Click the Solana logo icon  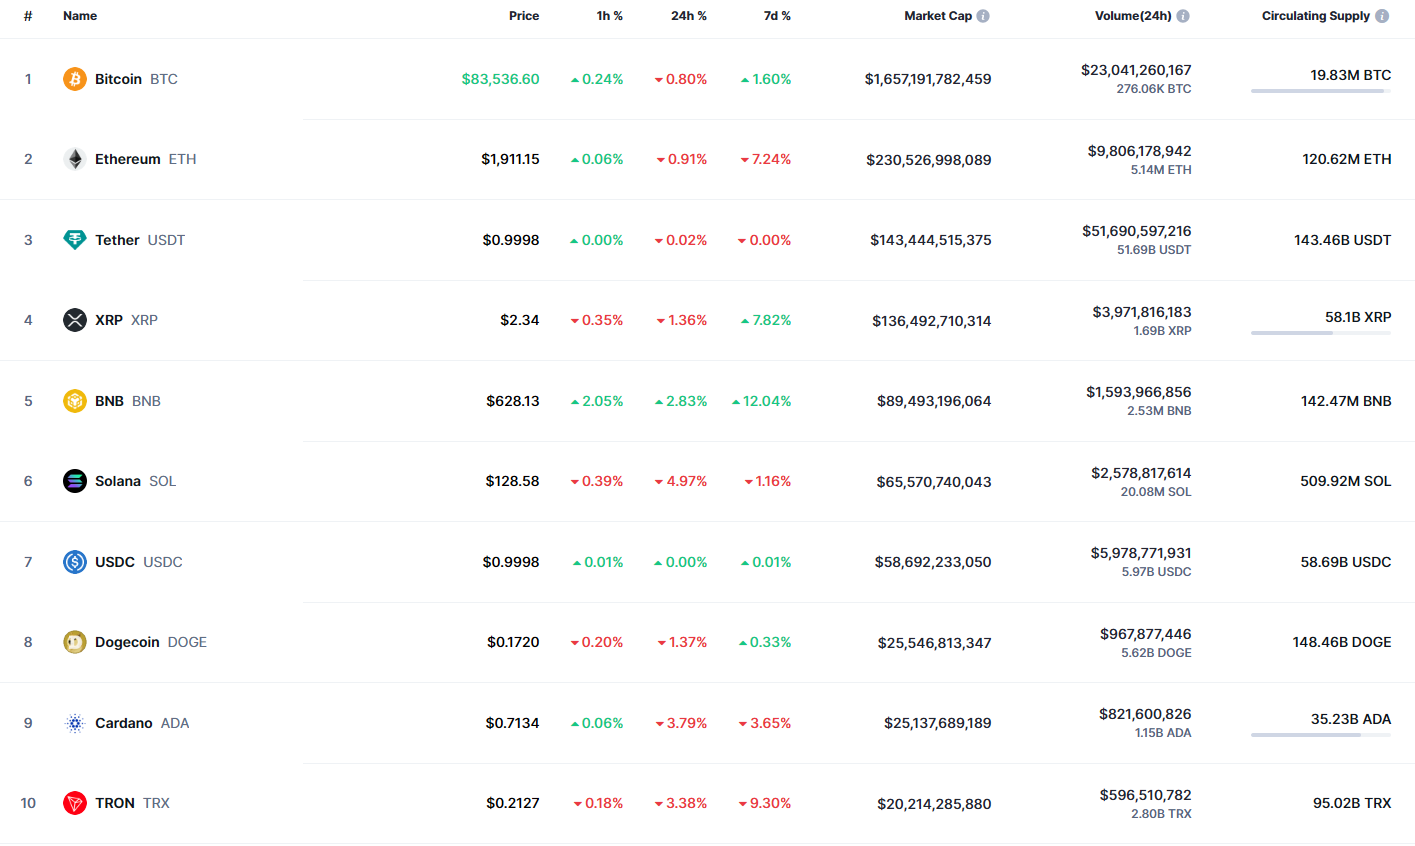75,481
